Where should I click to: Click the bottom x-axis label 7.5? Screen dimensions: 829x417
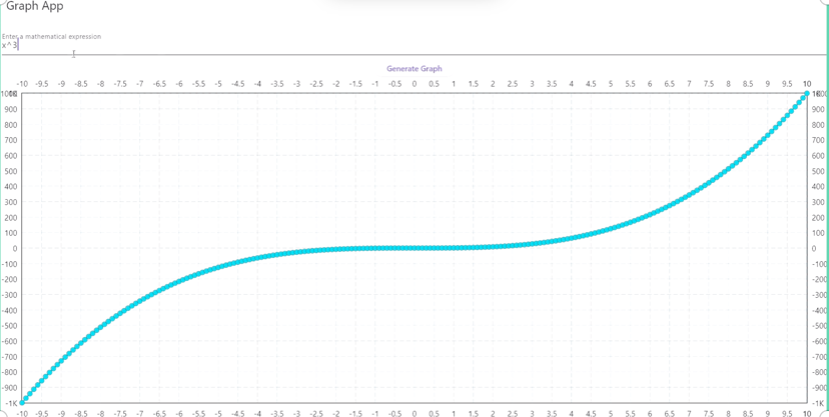tap(708, 412)
